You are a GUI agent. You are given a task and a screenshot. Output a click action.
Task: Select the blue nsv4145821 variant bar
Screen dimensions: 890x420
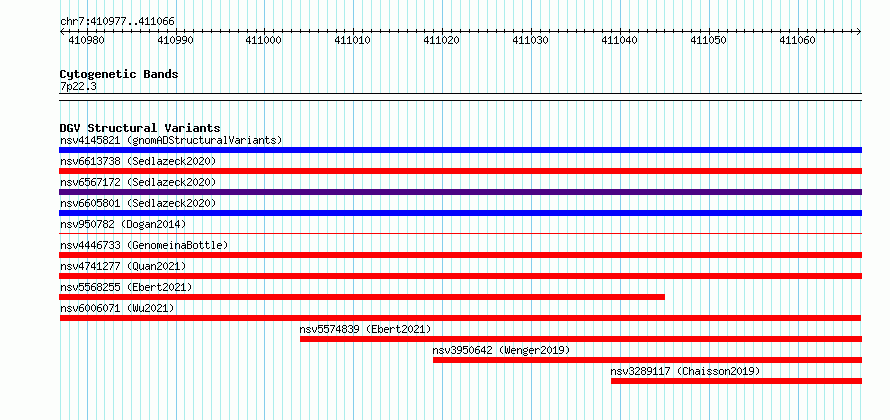(460, 150)
